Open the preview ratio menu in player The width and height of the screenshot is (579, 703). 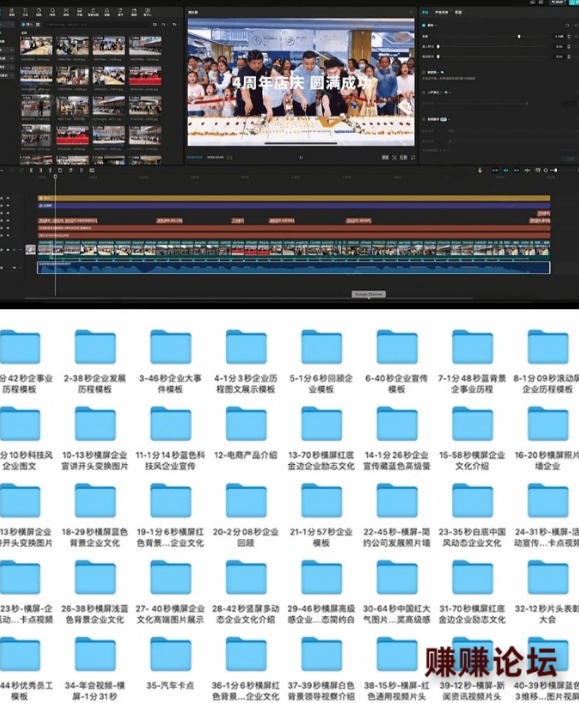tap(403, 157)
